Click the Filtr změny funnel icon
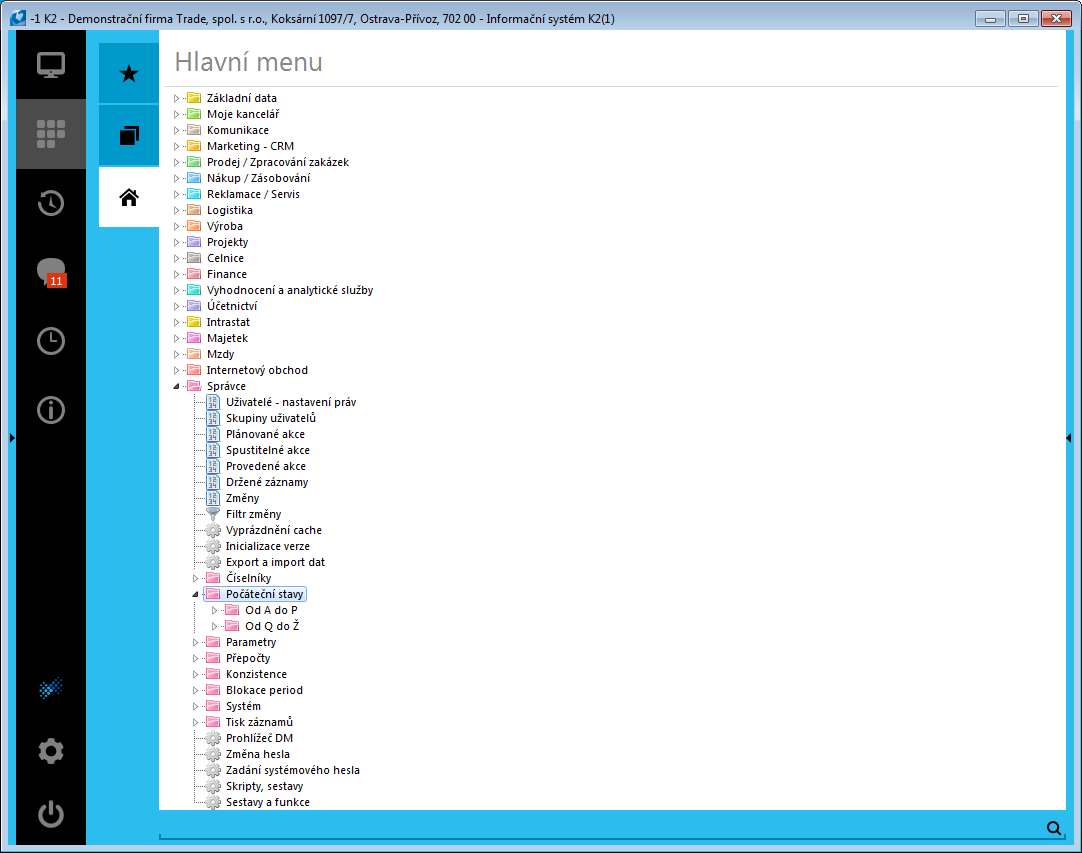1082x853 pixels. 213,514
